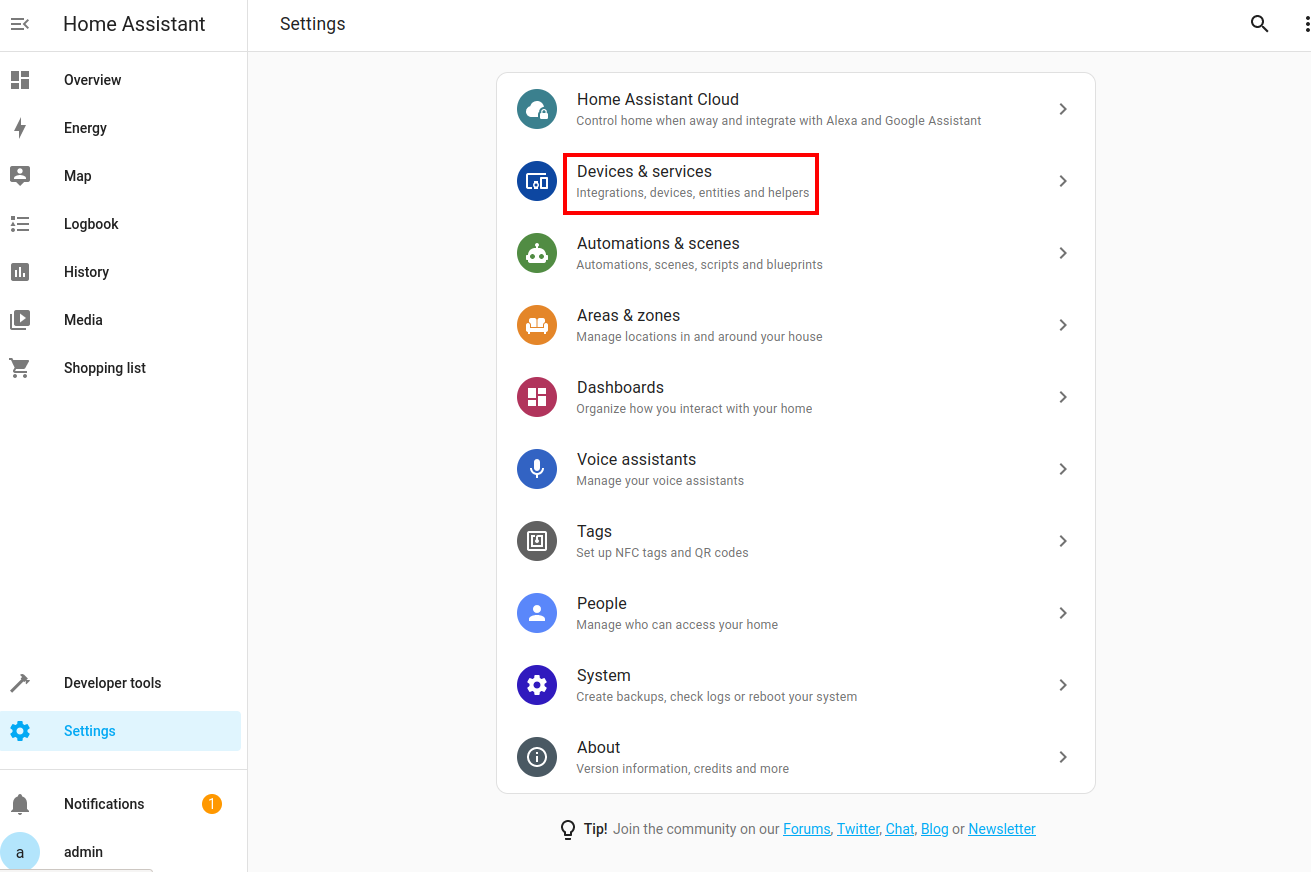The width and height of the screenshot is (1311, 872).
Task: Expand the System settings chevron
Action: [x=1063, y=685]
